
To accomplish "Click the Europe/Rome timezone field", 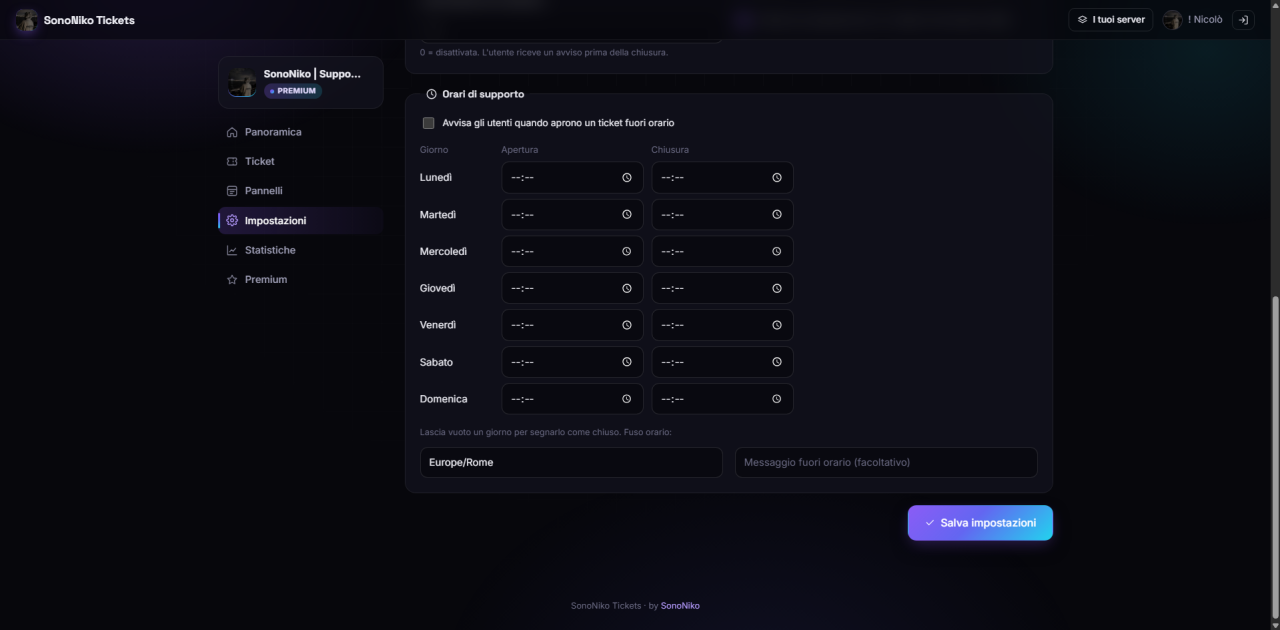I will pos(571,463).
